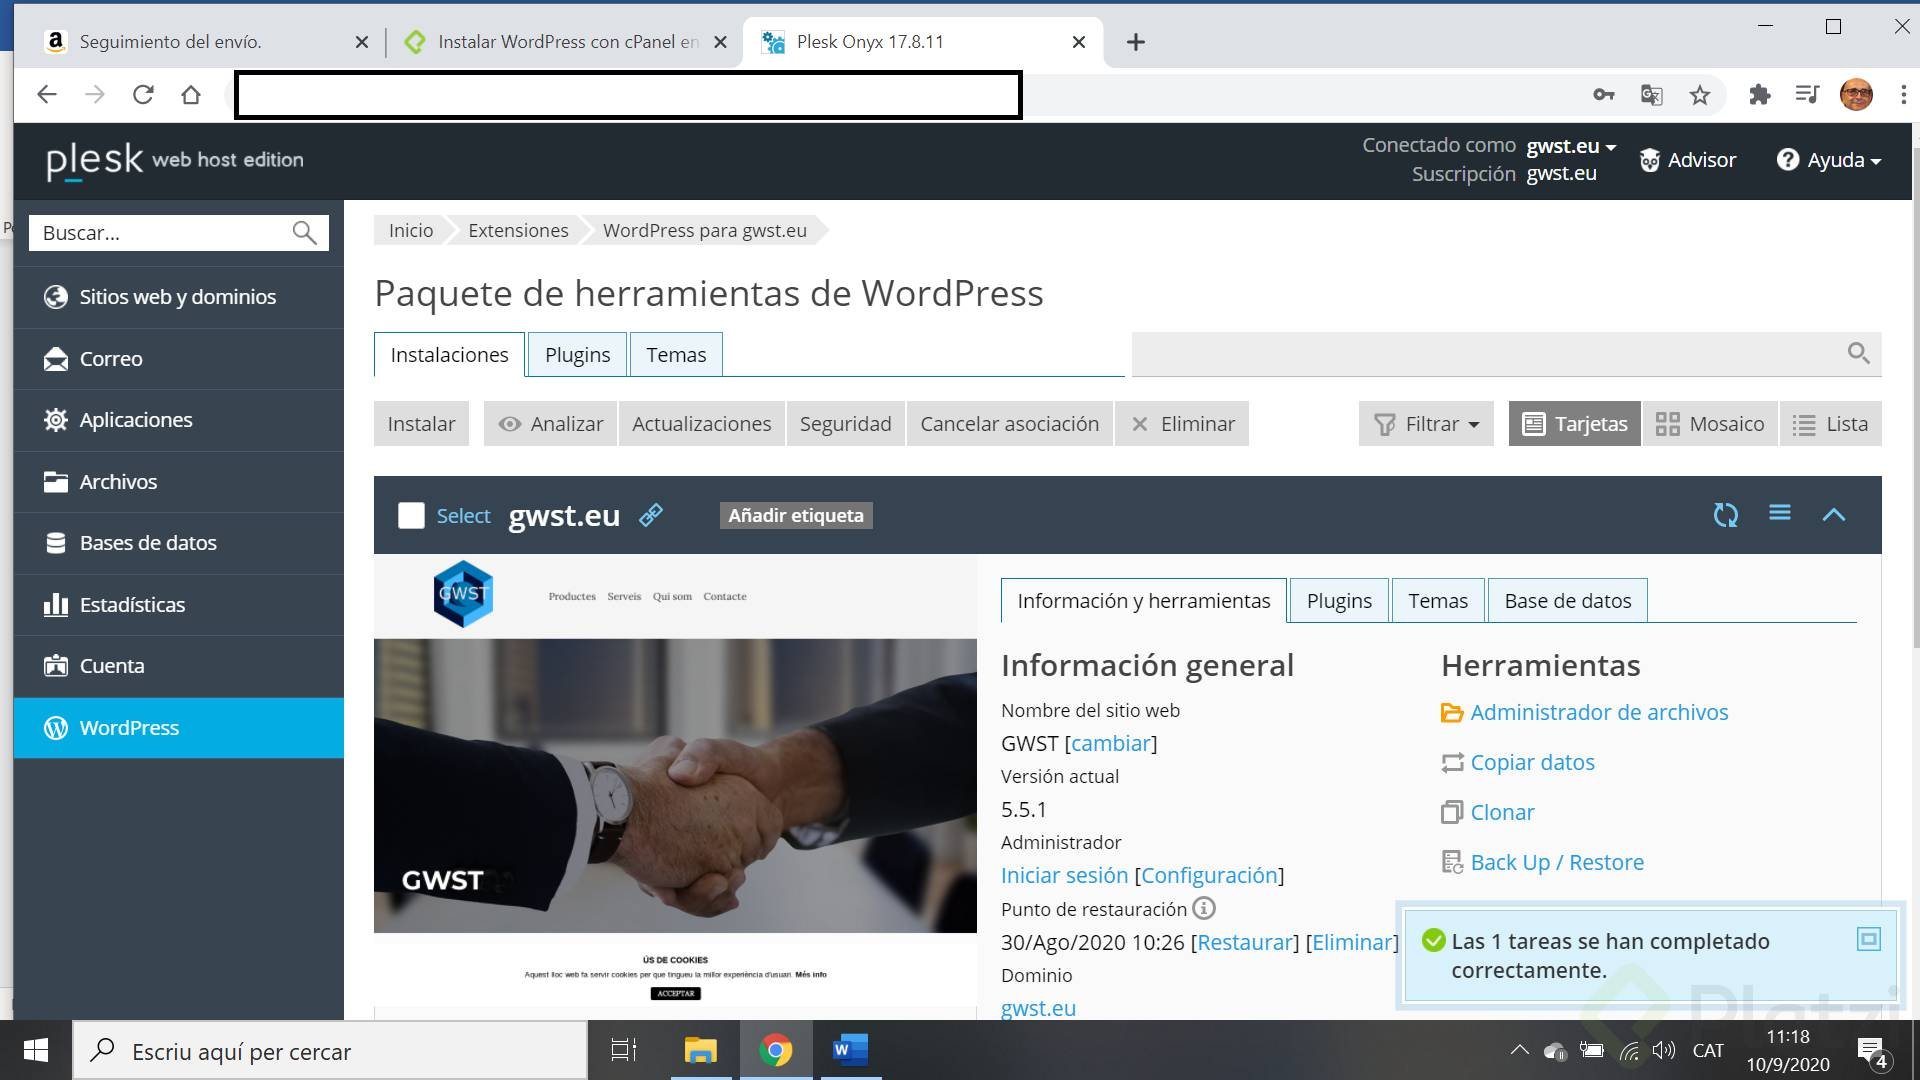Open Ayuda help dropdown
This screenshot has width=1920, height=1080.
[x=1829, y=160]
